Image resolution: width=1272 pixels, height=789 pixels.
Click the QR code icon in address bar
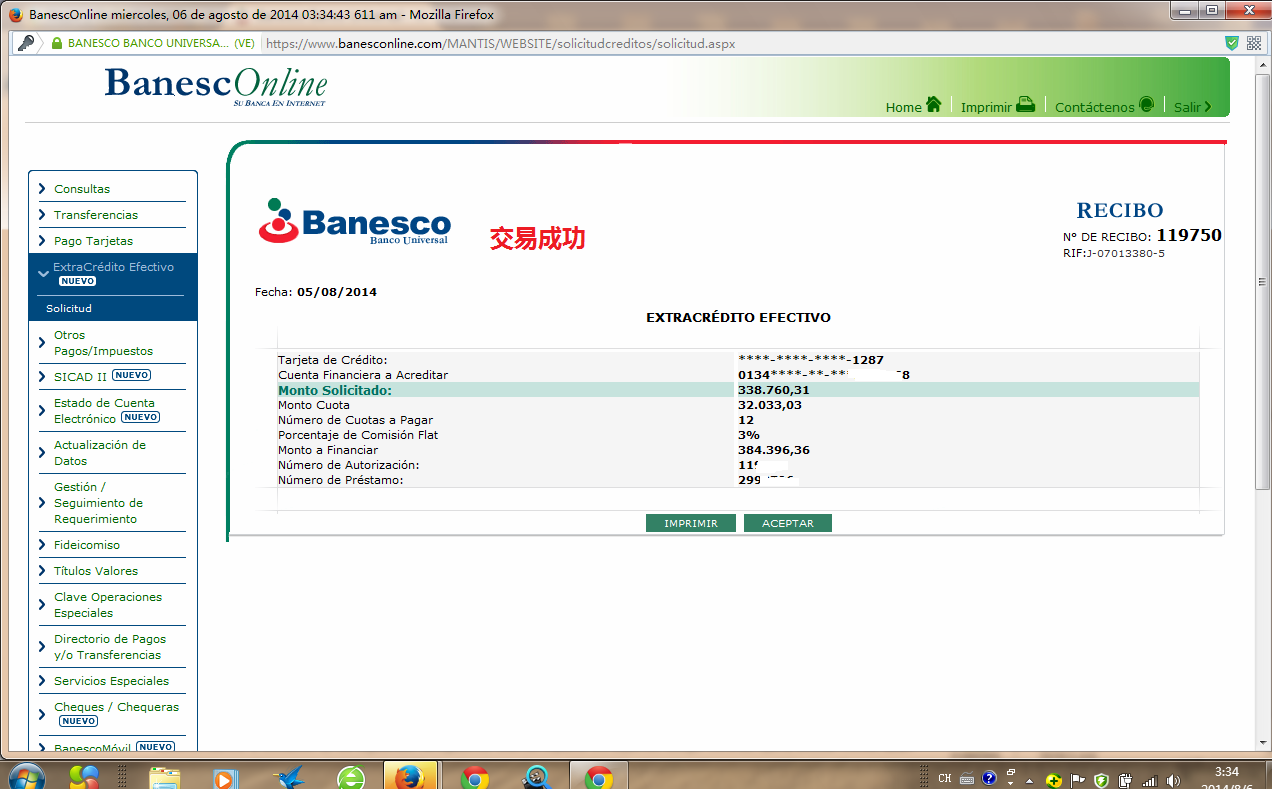pyautogui.click(x=1253, y=43)
